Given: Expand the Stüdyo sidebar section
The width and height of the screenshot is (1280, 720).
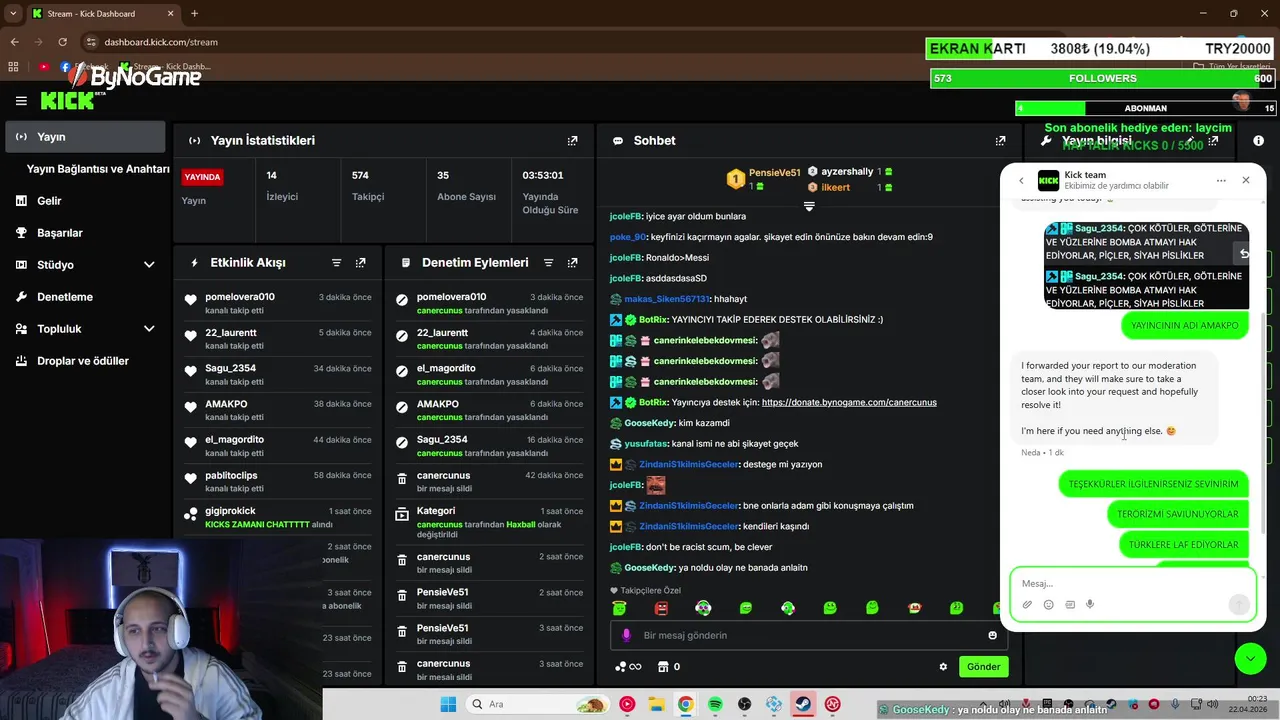Looking at the screenshot, I should 149,265.
